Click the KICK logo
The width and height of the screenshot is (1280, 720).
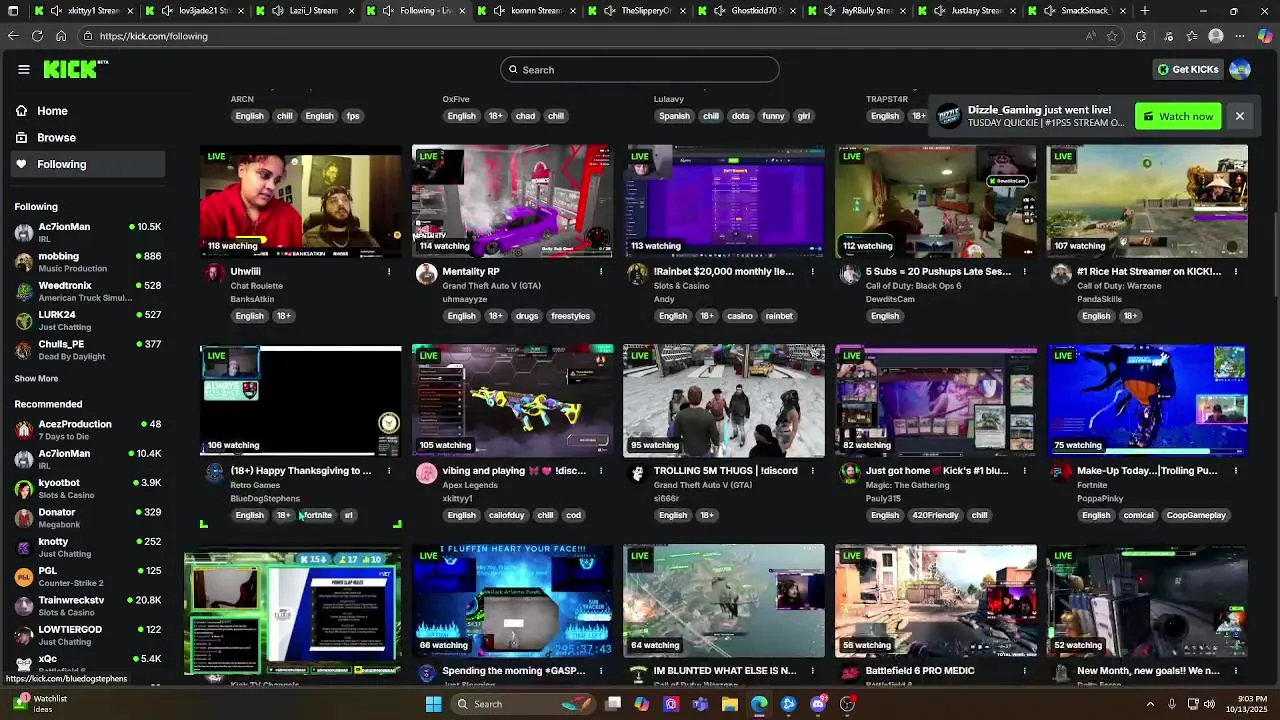[x=74, y=69]
